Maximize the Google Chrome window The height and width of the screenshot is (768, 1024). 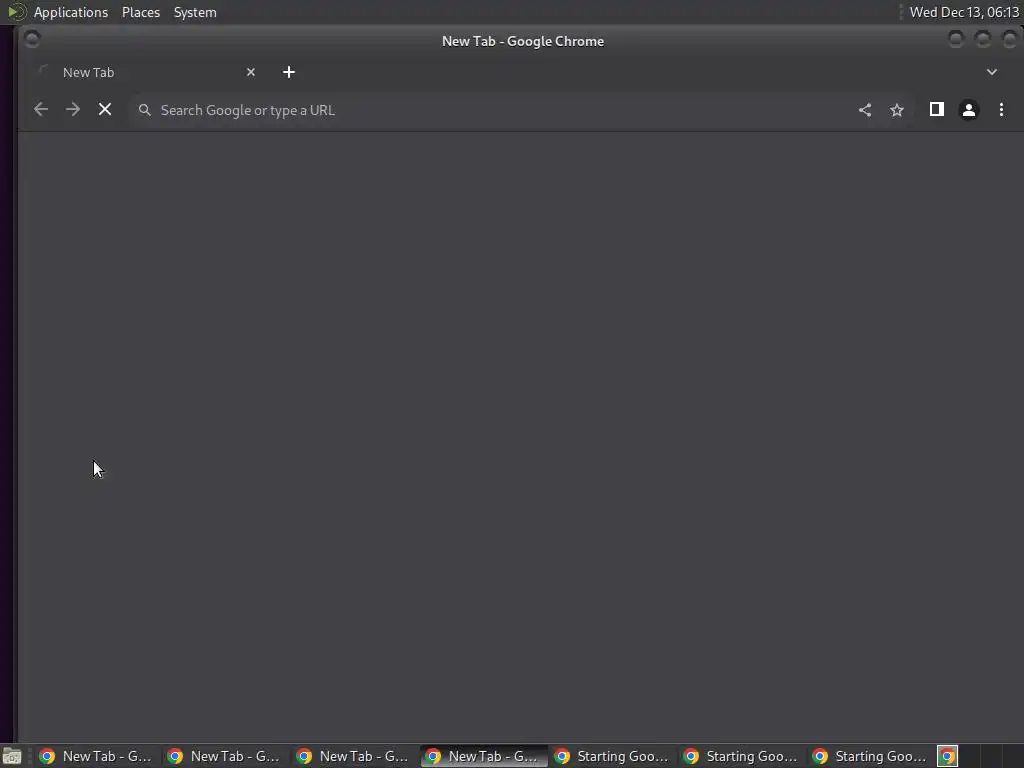point(983,39)
